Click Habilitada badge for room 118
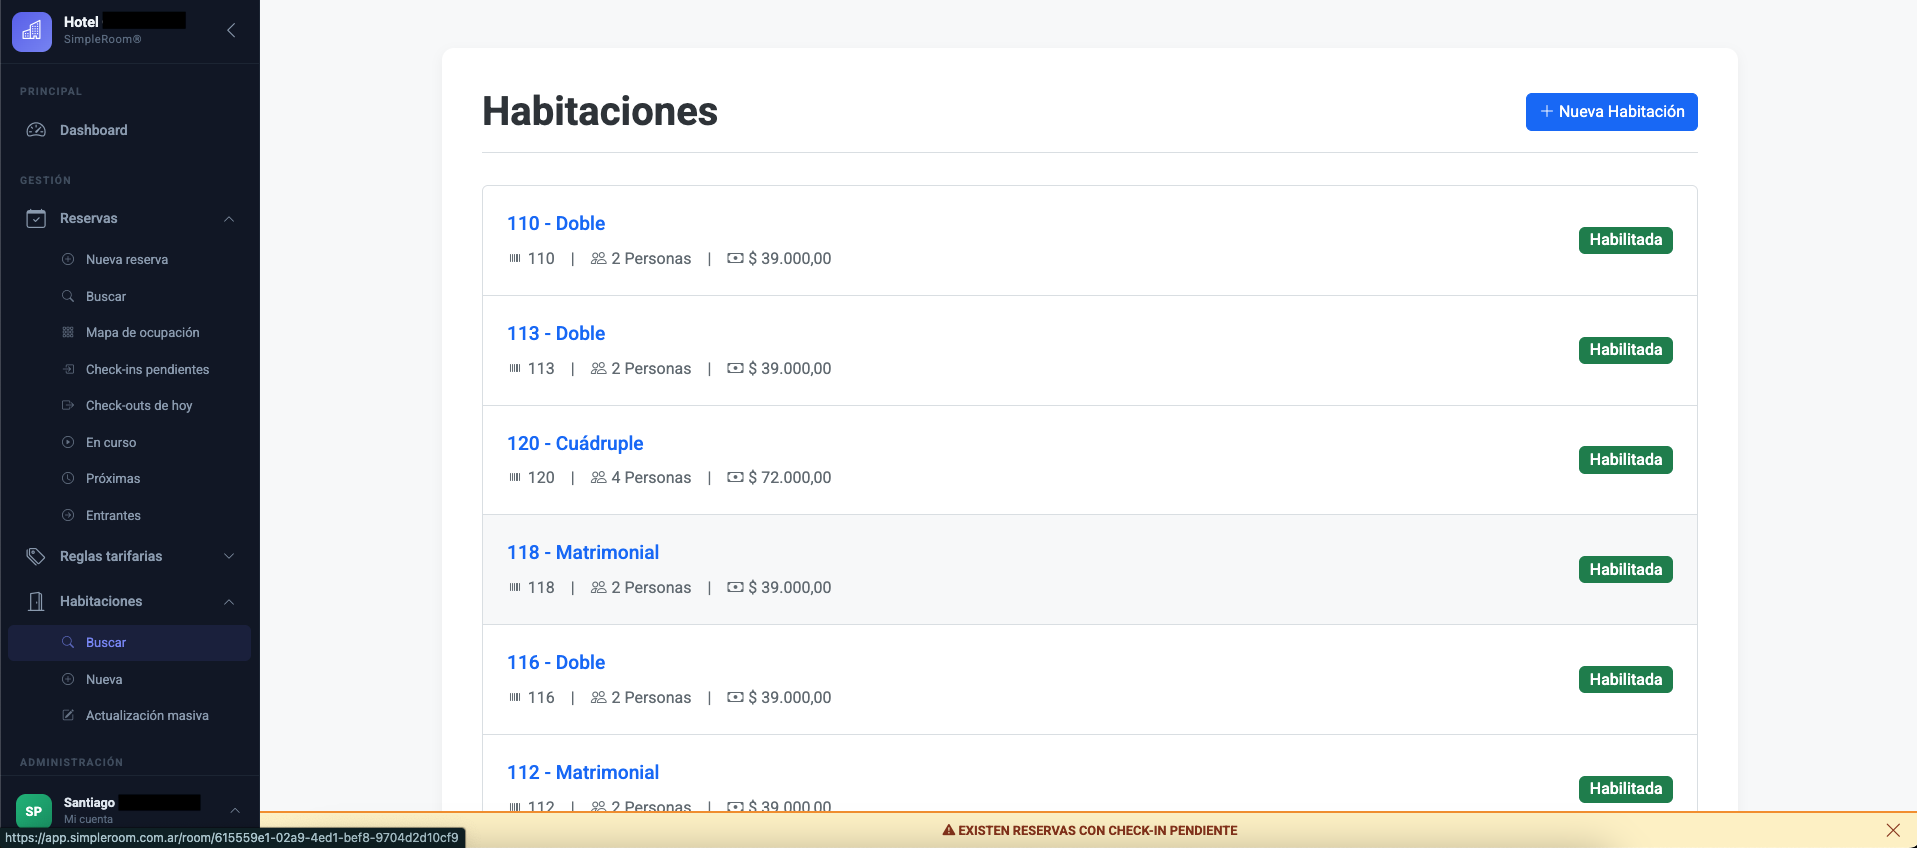This screenshot has width=1917, height=848. point(1626,569)
